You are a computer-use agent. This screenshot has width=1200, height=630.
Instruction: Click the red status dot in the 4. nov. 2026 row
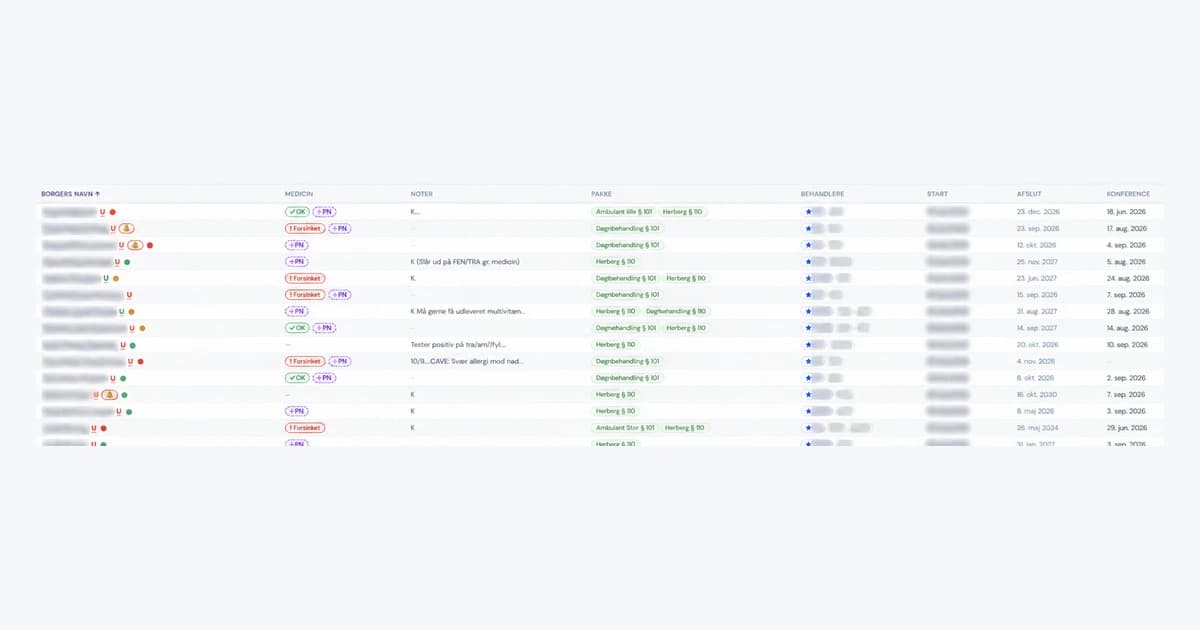click(x=140, y=361)
